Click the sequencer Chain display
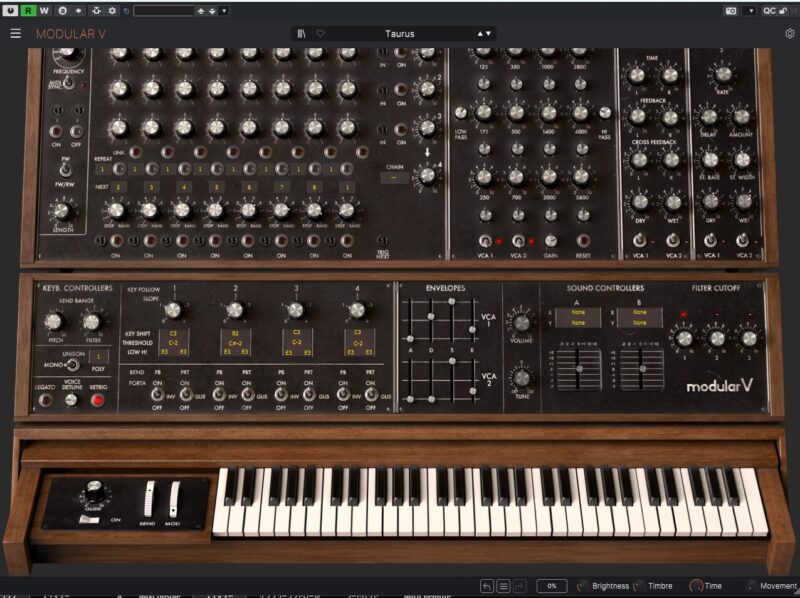The image size is (800, 598). click(x=394, y=178)
